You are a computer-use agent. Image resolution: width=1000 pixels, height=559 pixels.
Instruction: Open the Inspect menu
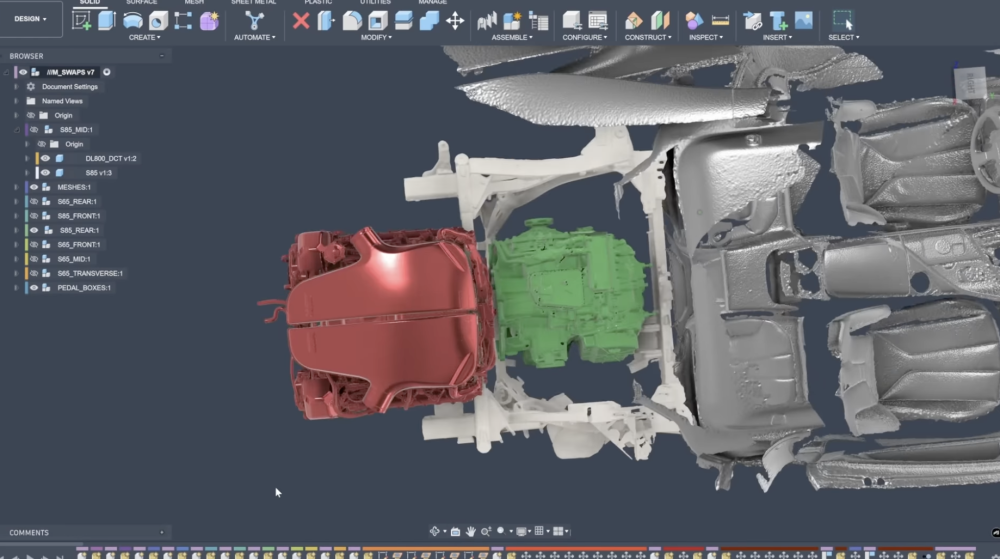click(705, 37)
